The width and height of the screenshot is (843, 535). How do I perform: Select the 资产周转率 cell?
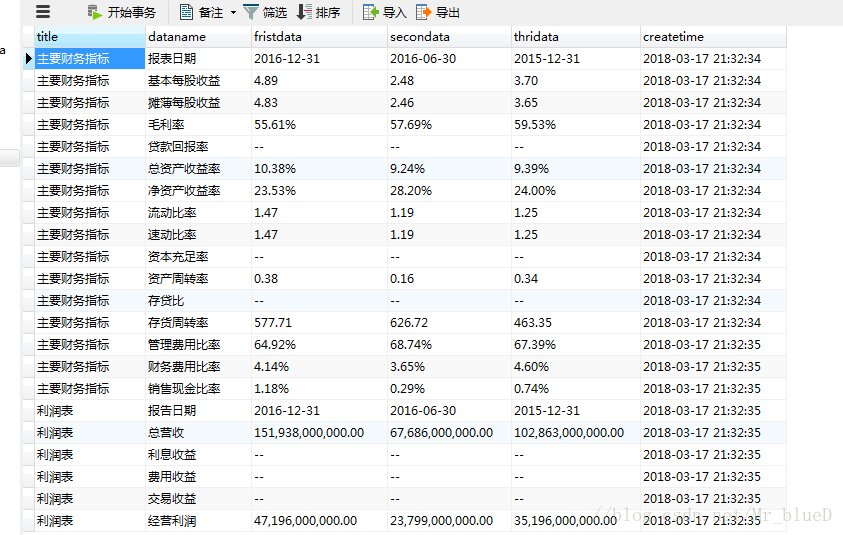(x=198, y=279)
